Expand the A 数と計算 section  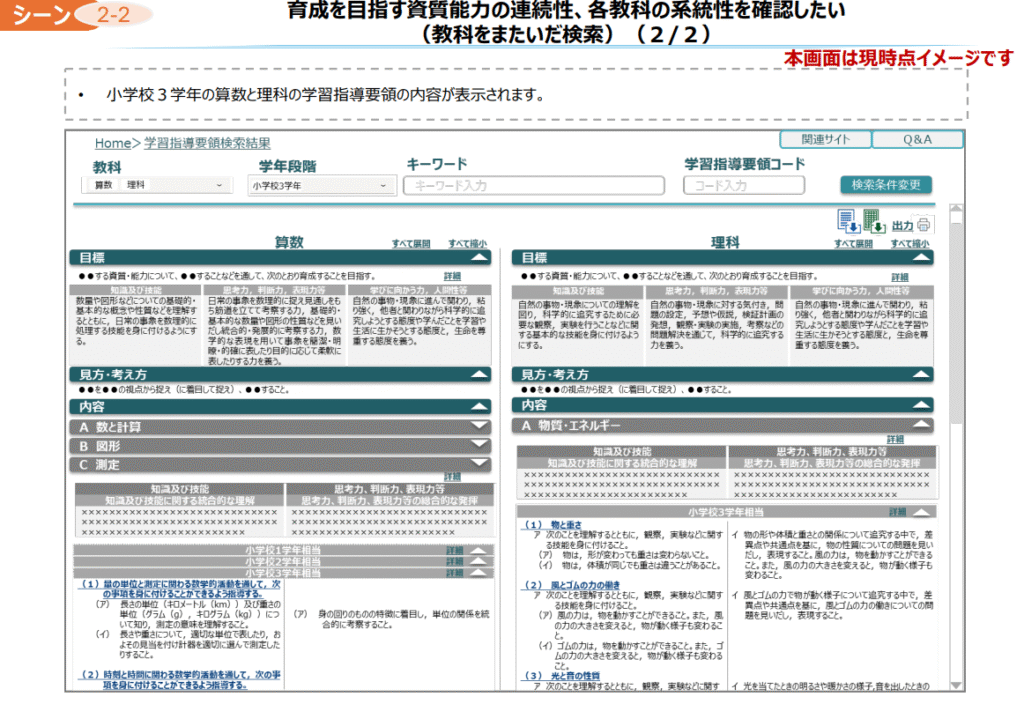479,427
